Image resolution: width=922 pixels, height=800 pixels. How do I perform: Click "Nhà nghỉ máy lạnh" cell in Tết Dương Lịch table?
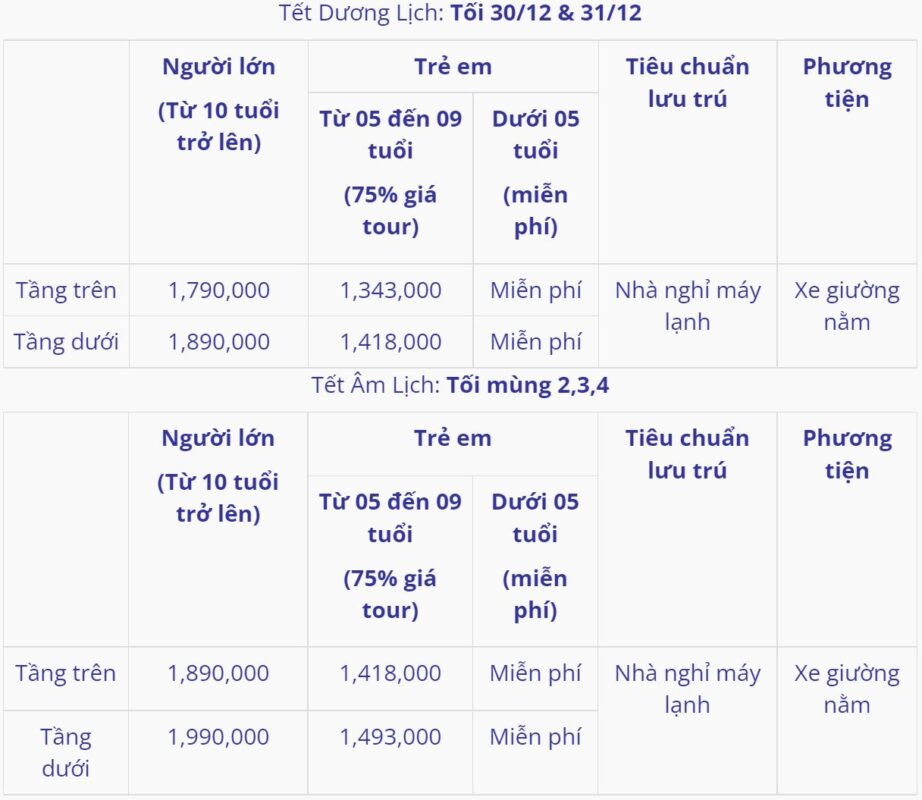[x=687, y=306]
